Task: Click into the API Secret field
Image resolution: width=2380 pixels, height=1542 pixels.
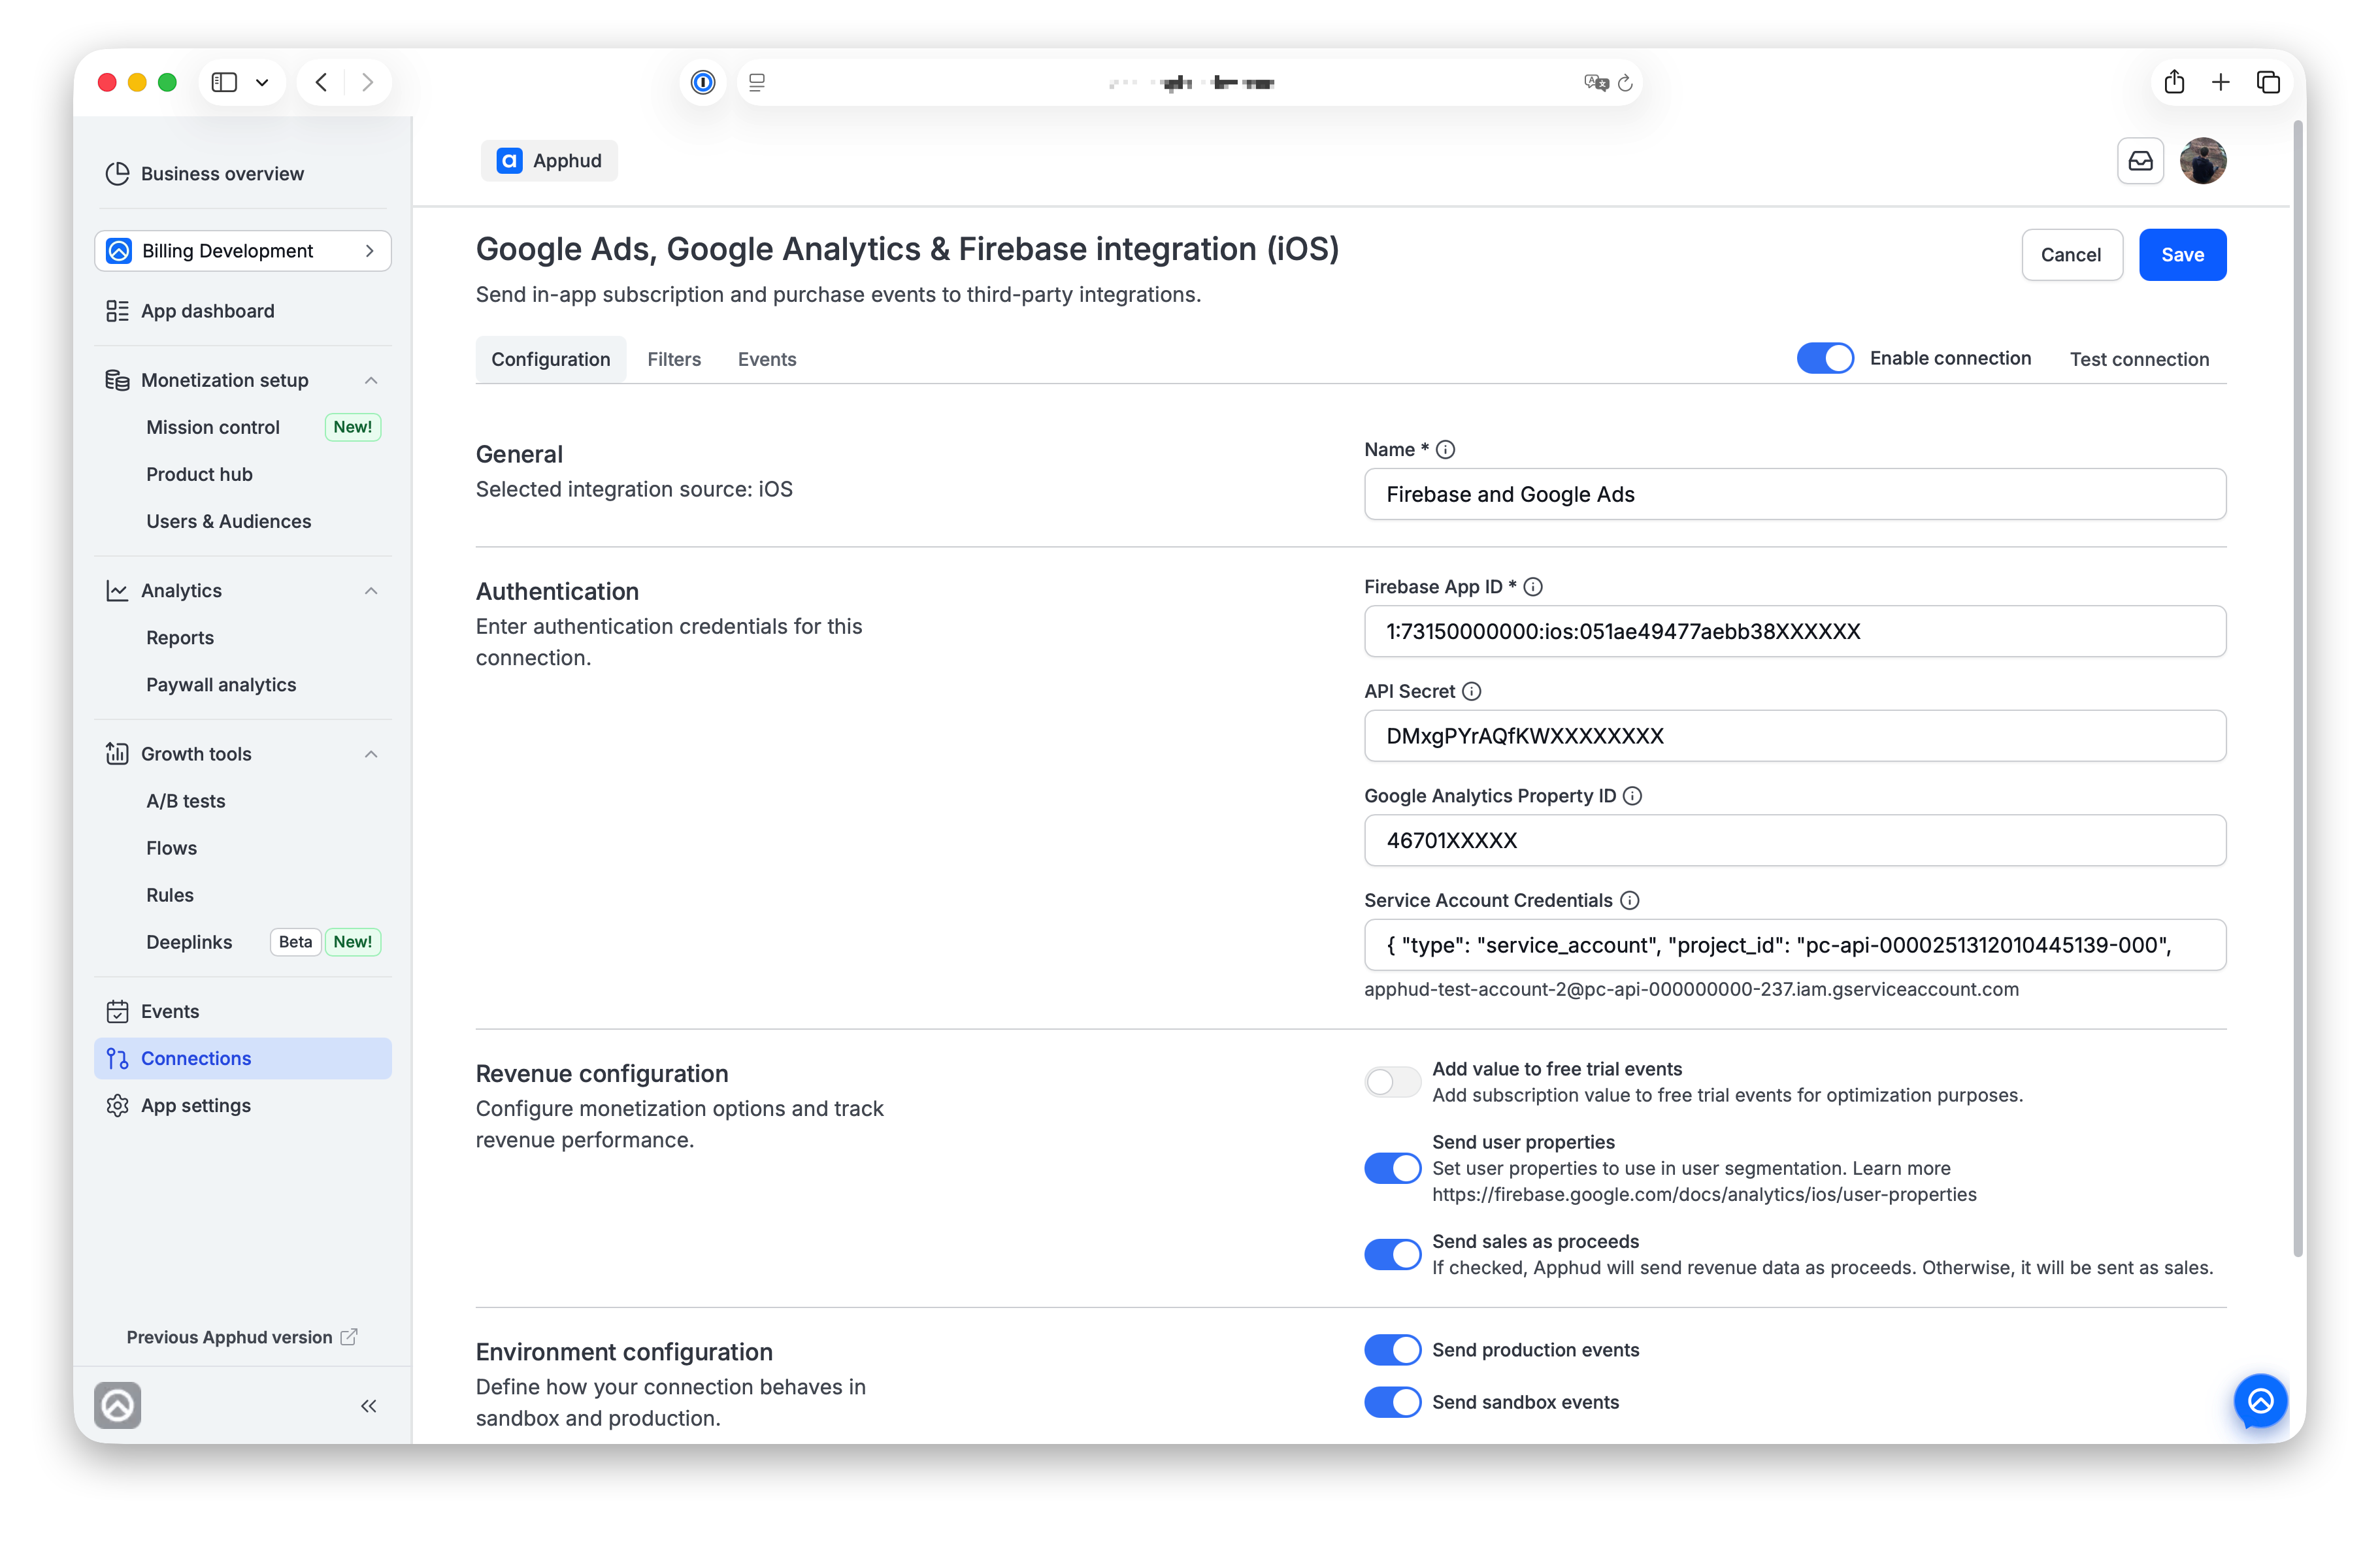Action: click(1795, 736)
